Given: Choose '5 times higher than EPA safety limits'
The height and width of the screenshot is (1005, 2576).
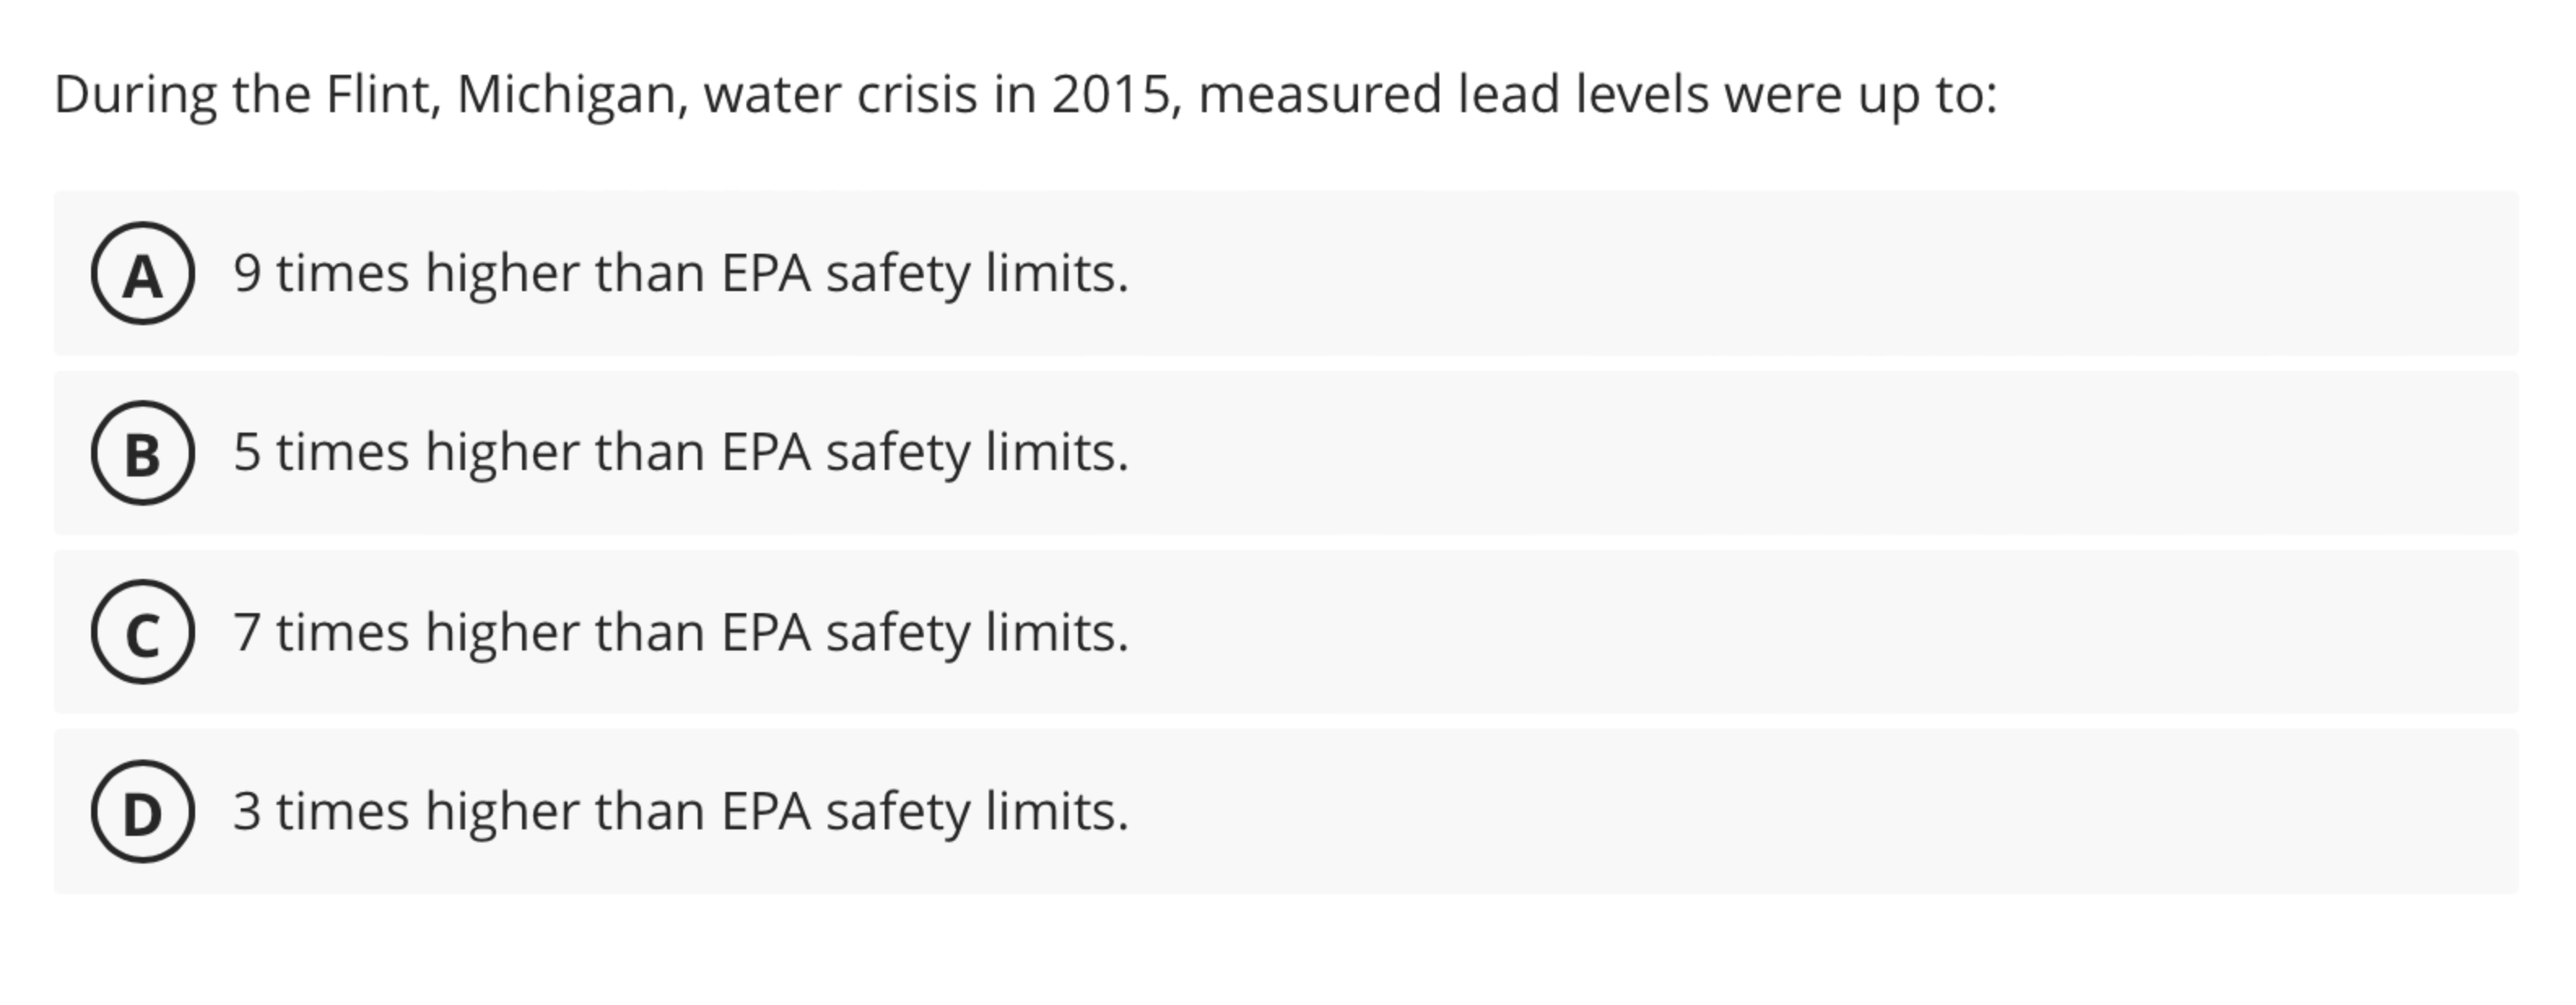Looking at the screenshot, I should (680, 453).
